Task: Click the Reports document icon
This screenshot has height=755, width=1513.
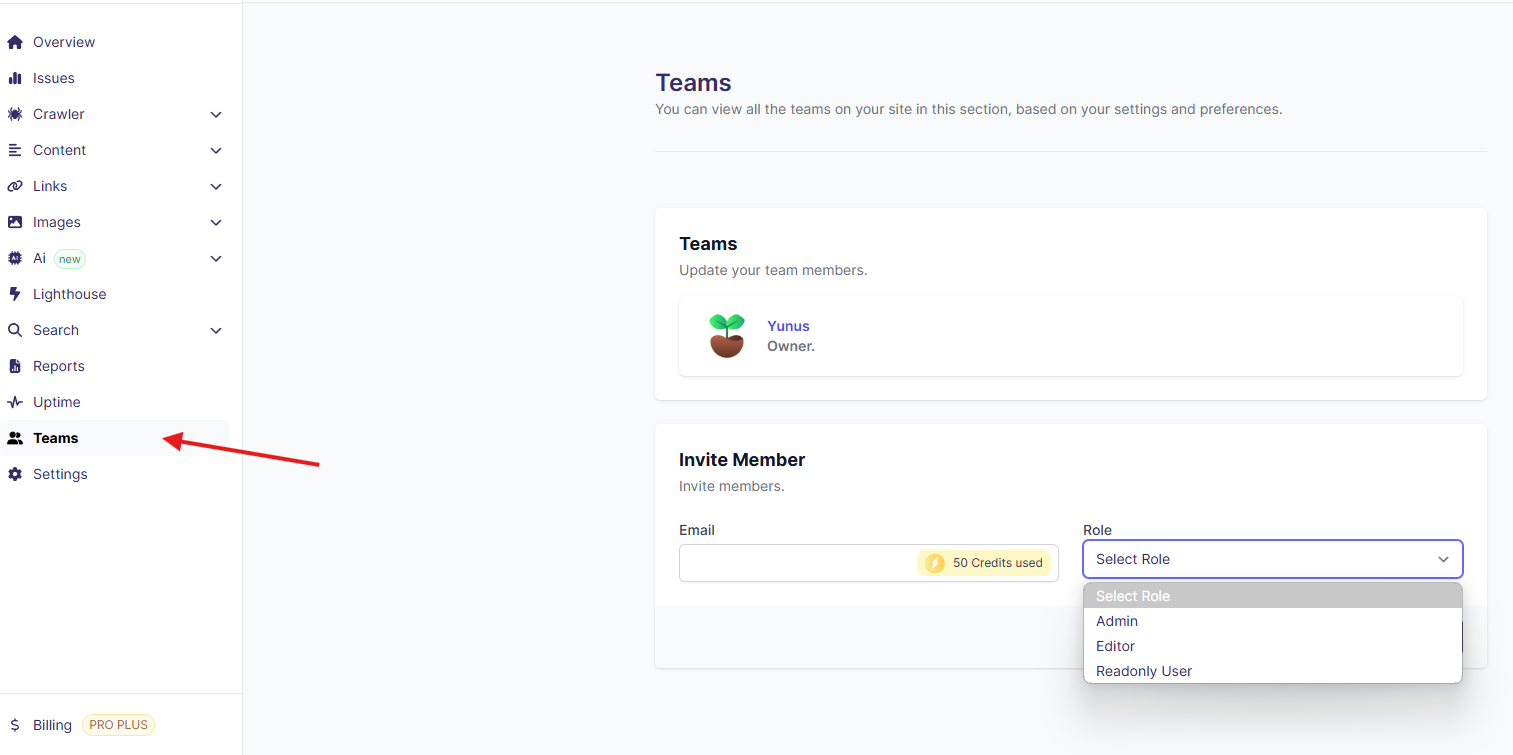Action: click(x=15, y=366)
